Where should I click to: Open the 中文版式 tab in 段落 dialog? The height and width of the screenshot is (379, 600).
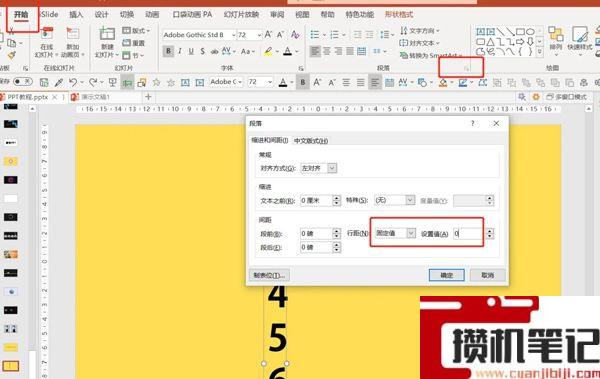click(x=311, y=141)
